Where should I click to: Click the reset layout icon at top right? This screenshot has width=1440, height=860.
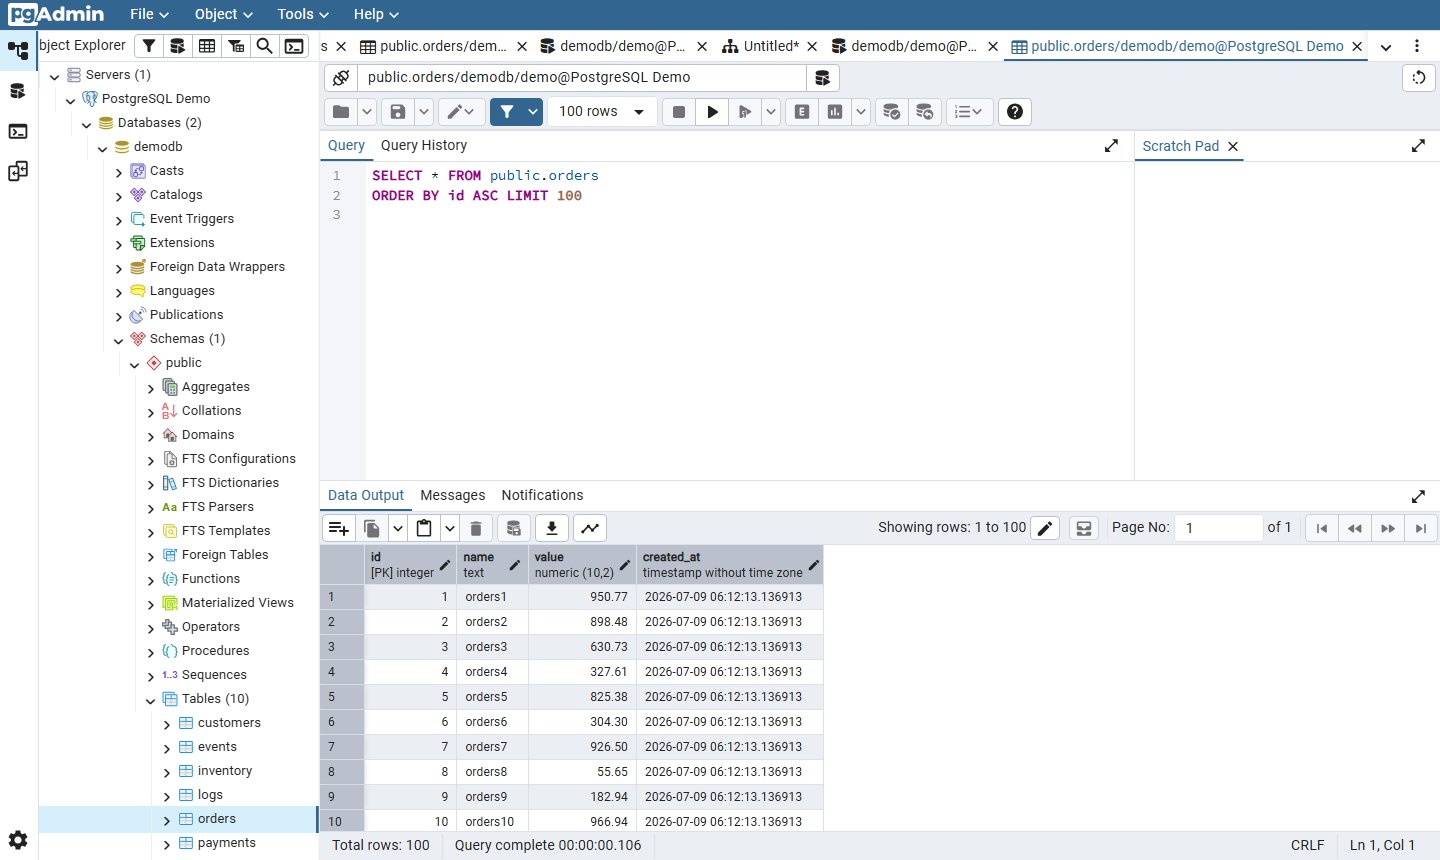pyautogui.click(x=1418, y=78)
